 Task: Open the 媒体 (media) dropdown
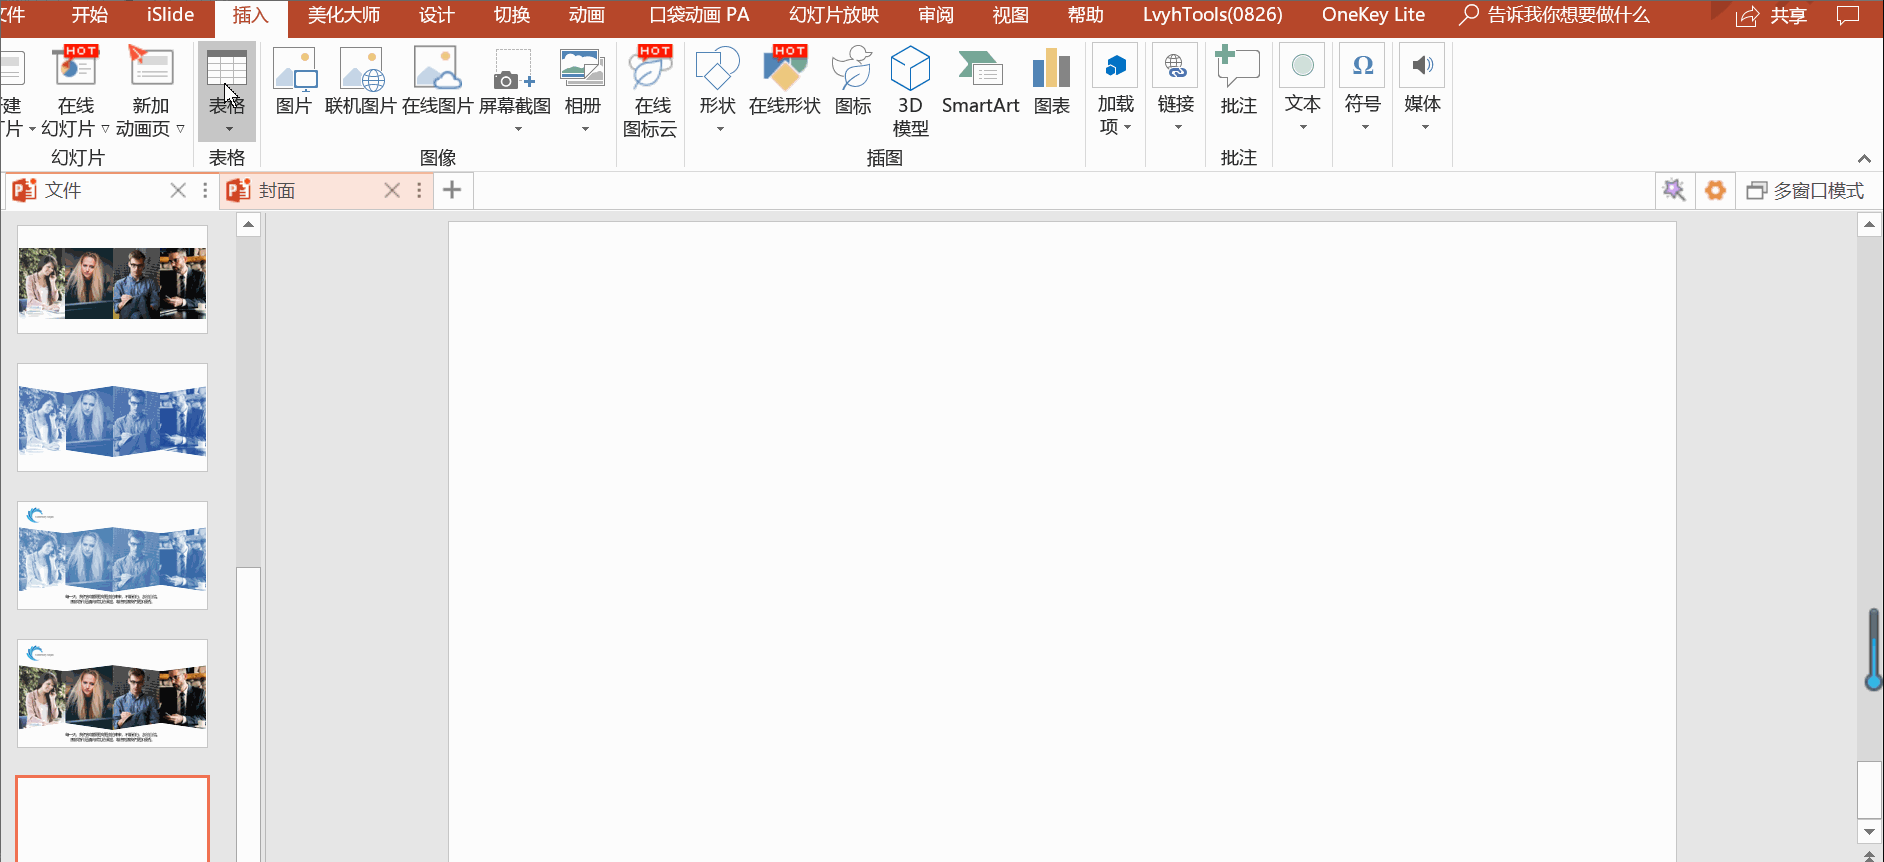tap(1422, 90)
